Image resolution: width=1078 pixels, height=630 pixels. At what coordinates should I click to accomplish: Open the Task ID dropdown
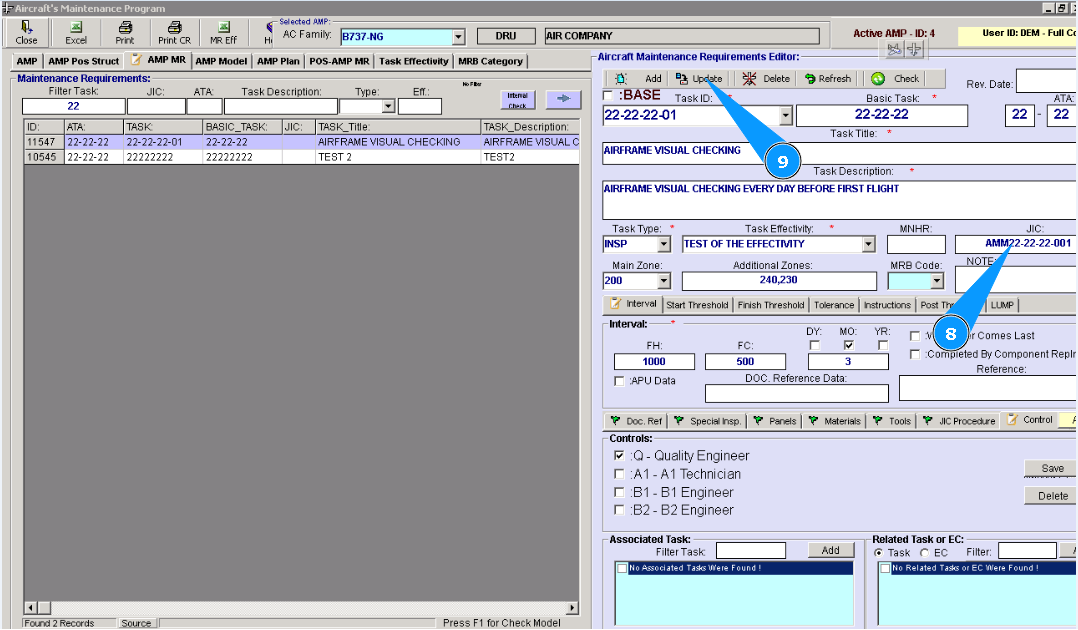point(786,116)
